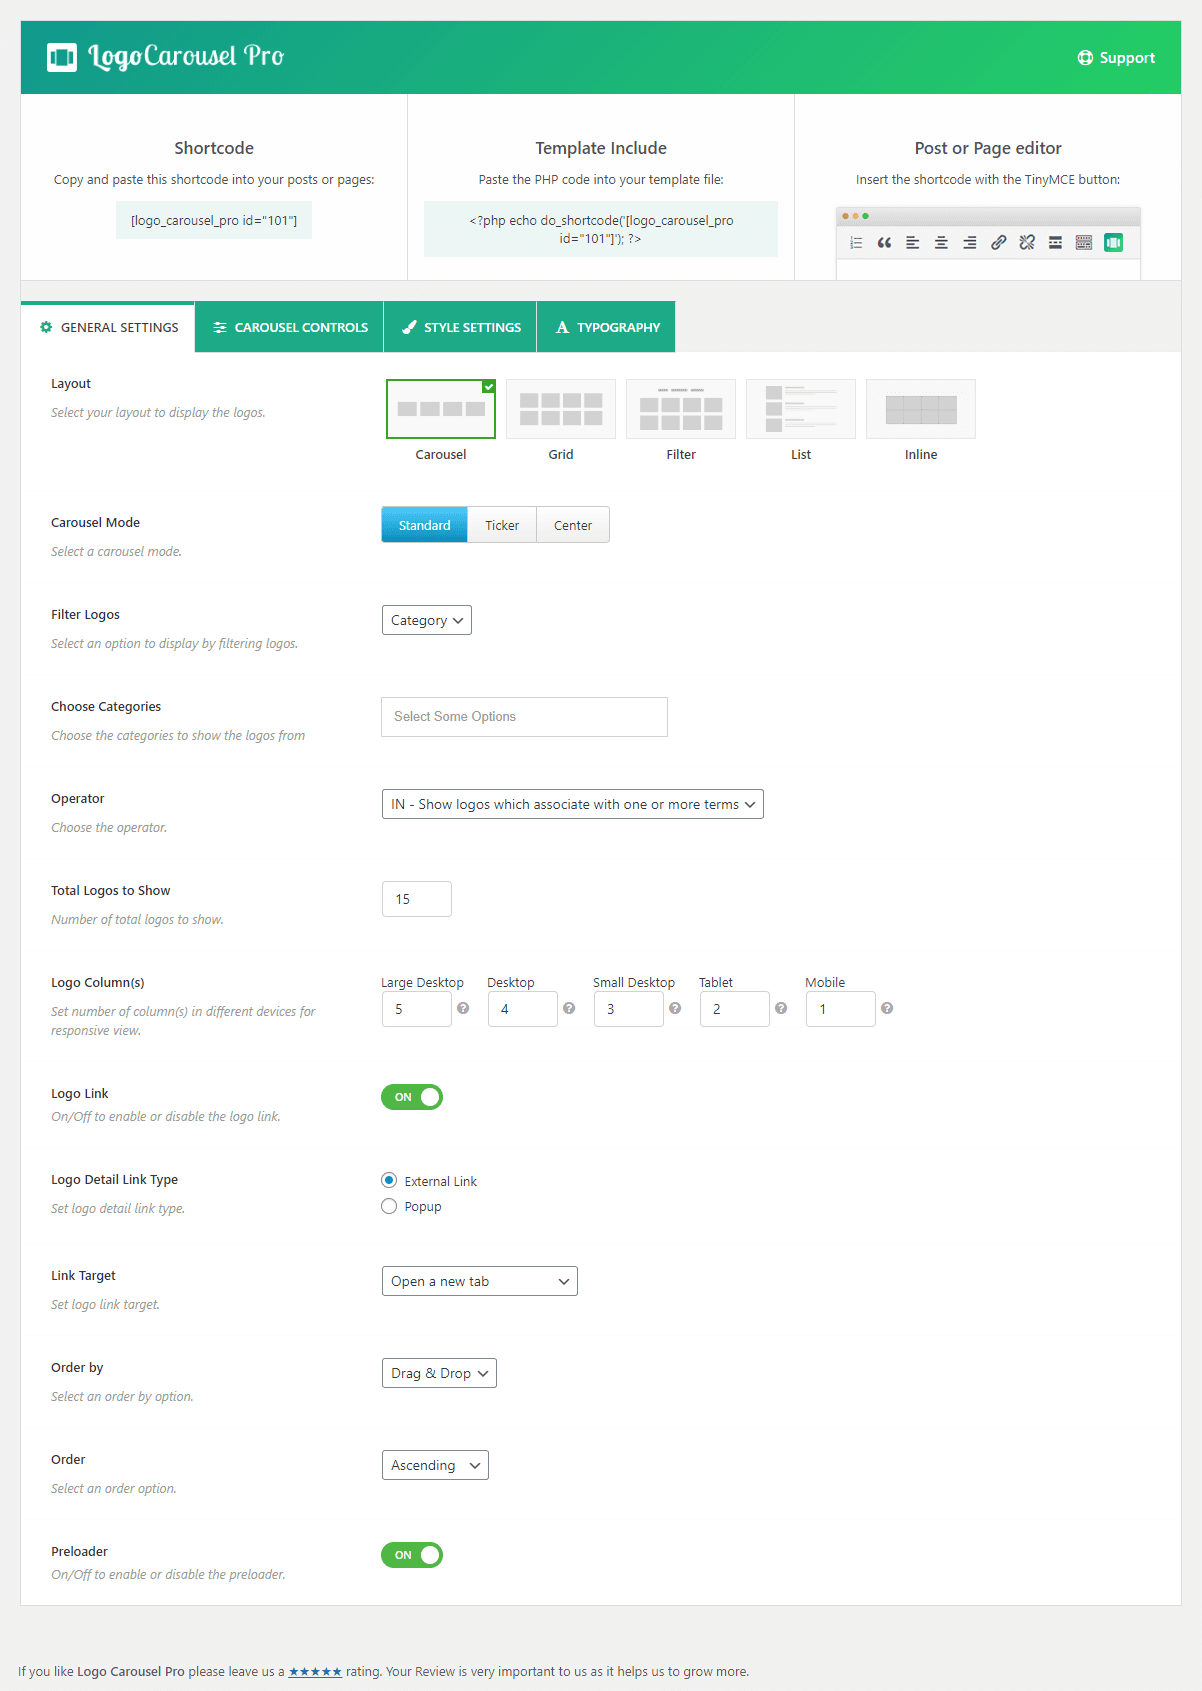This screenshot has height=1691, width=1202.
Task: Open the Filter Logos Category dropdown
Action: [427, 620]
